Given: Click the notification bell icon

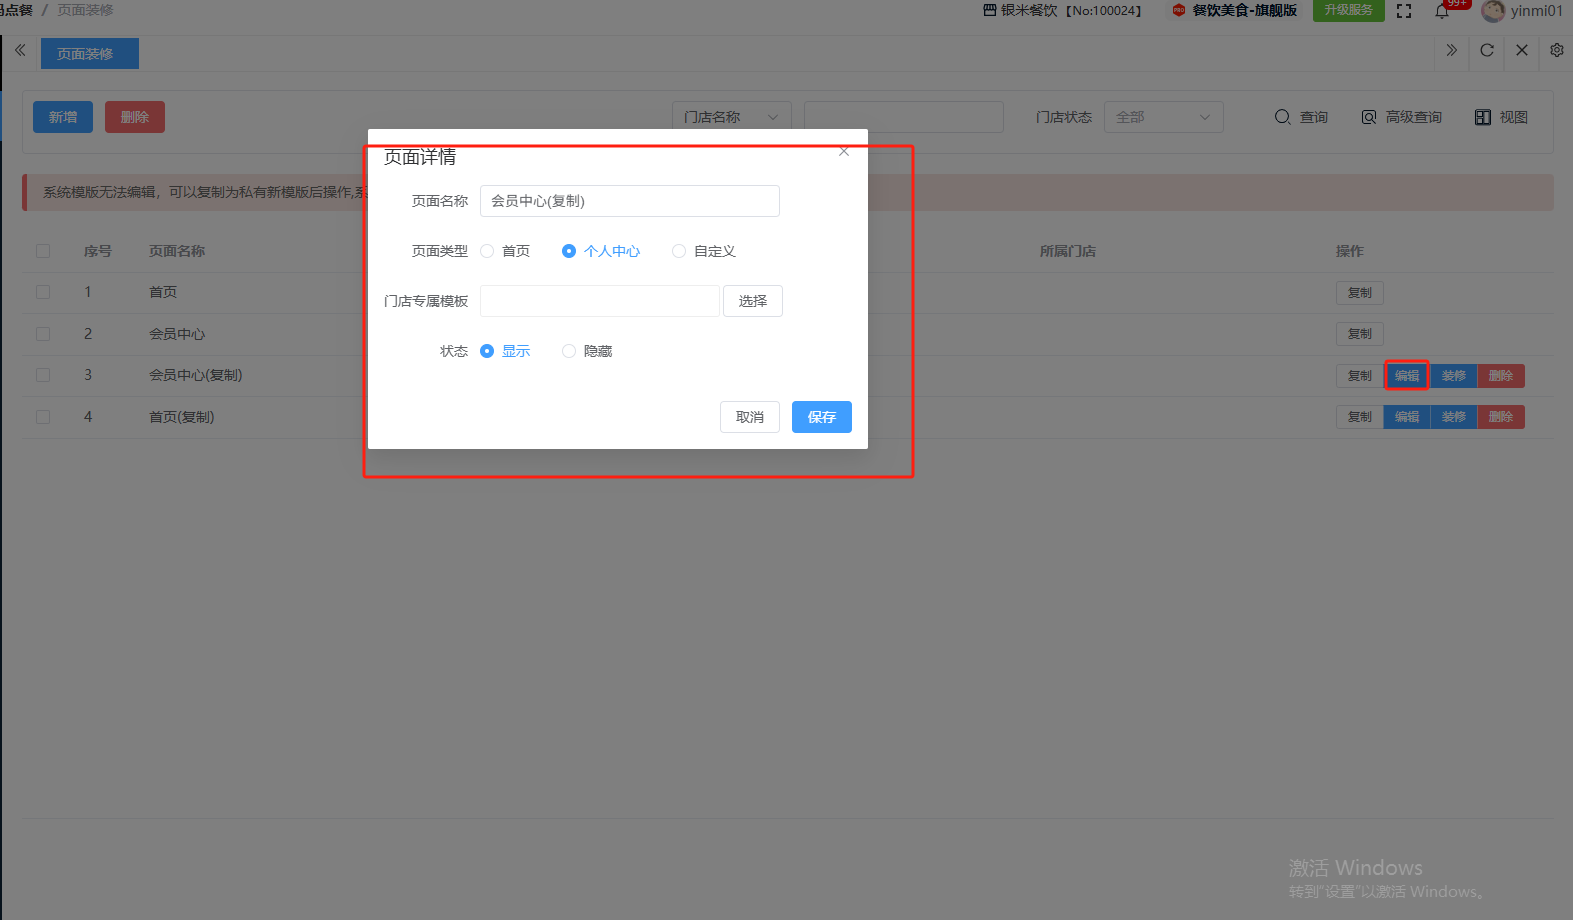Looking at the screenshot, I should tap(1442, 11).
